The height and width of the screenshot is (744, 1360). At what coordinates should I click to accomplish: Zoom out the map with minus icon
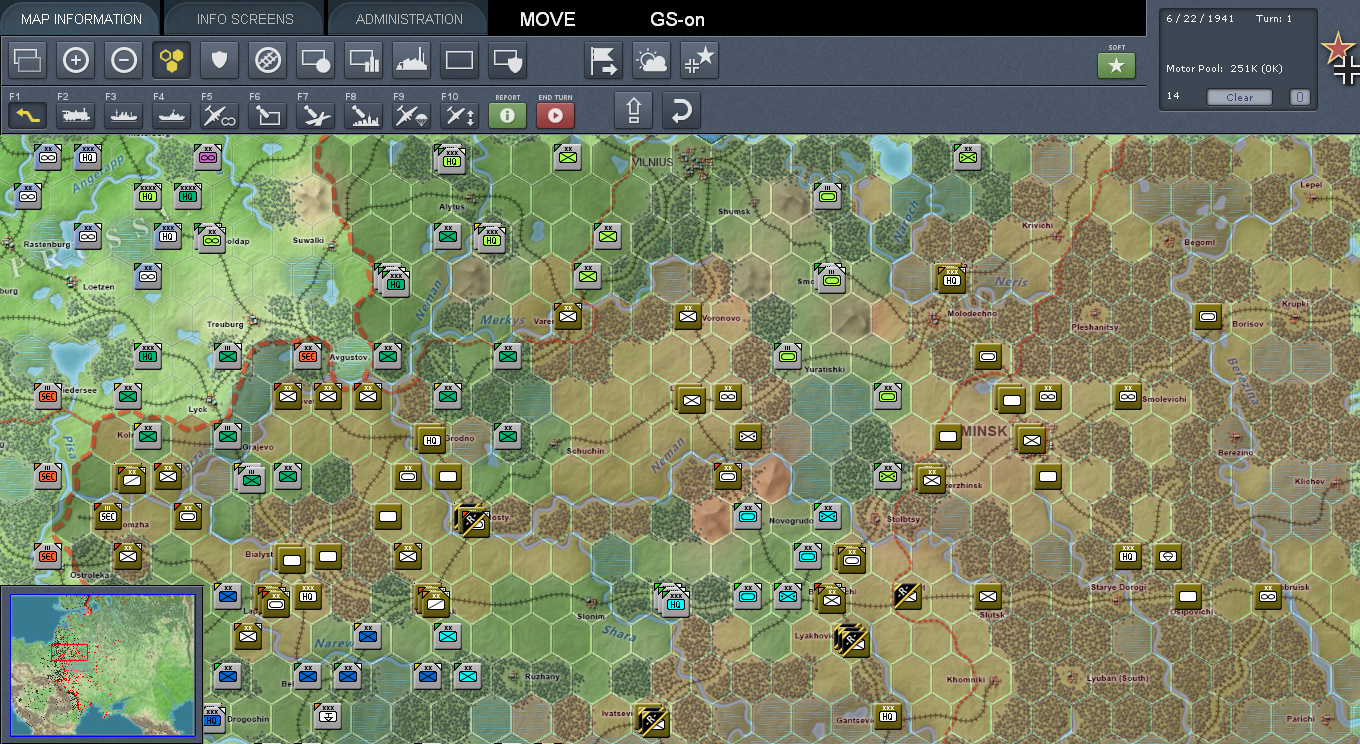coord(123,61)
